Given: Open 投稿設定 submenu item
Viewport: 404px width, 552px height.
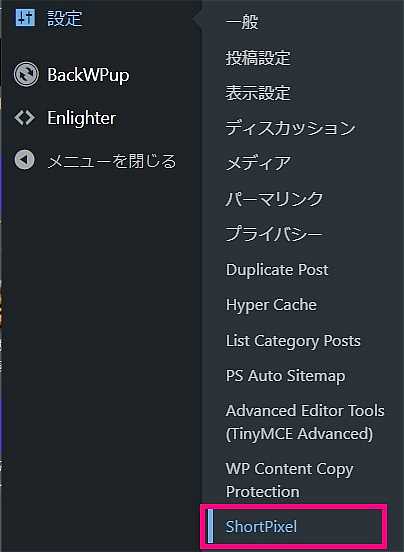Looking at the screenshot, I should 258,58.
